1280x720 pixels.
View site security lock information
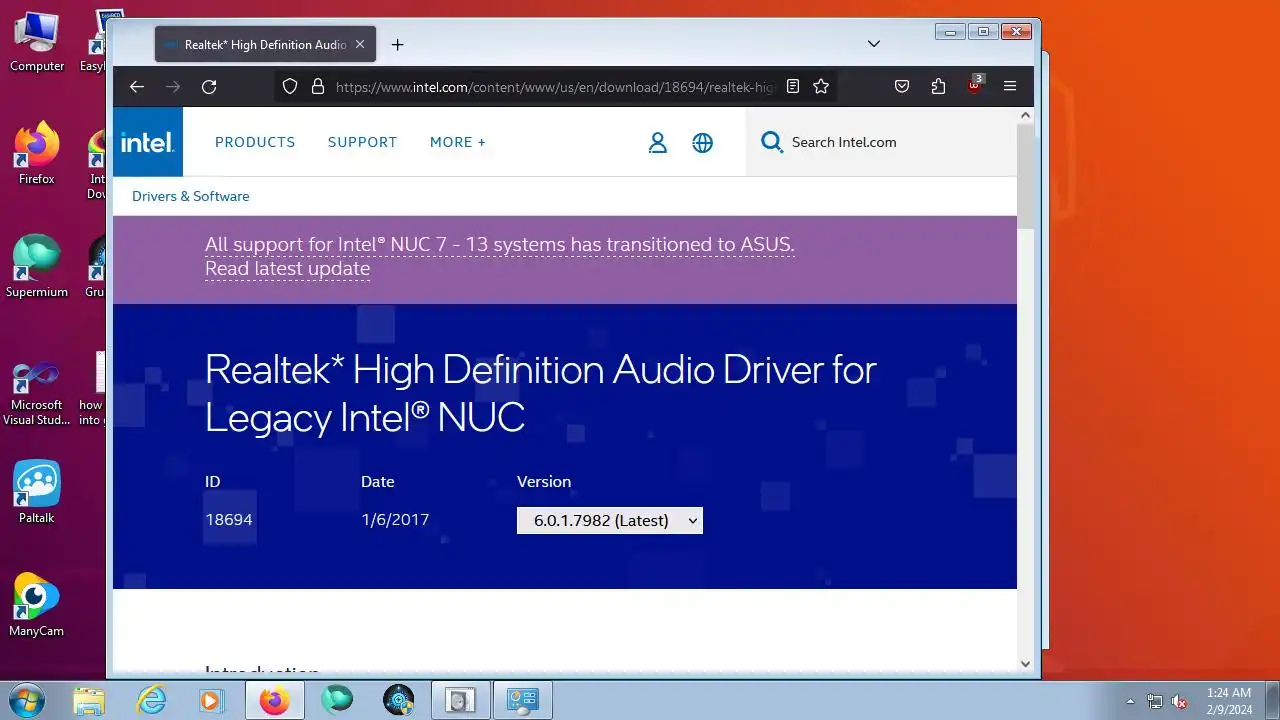318,87
